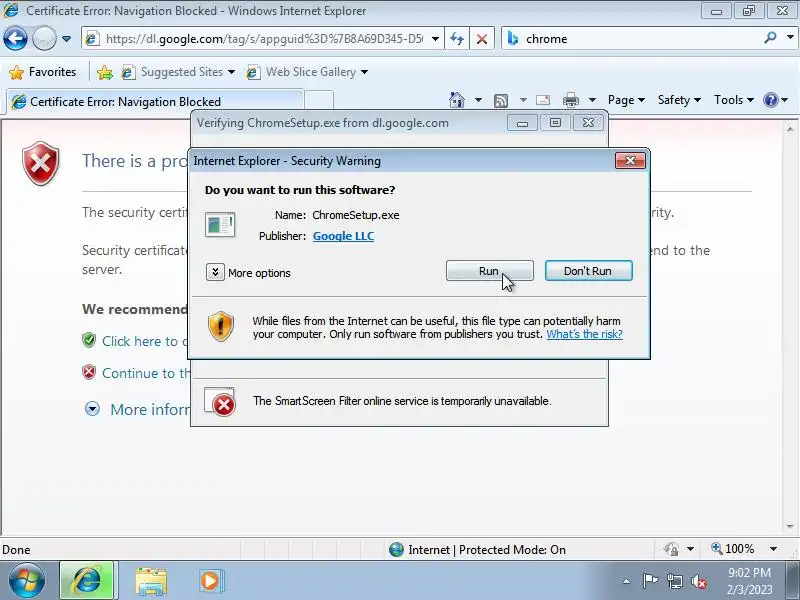Click the Print icon

[x=571, y=100]
